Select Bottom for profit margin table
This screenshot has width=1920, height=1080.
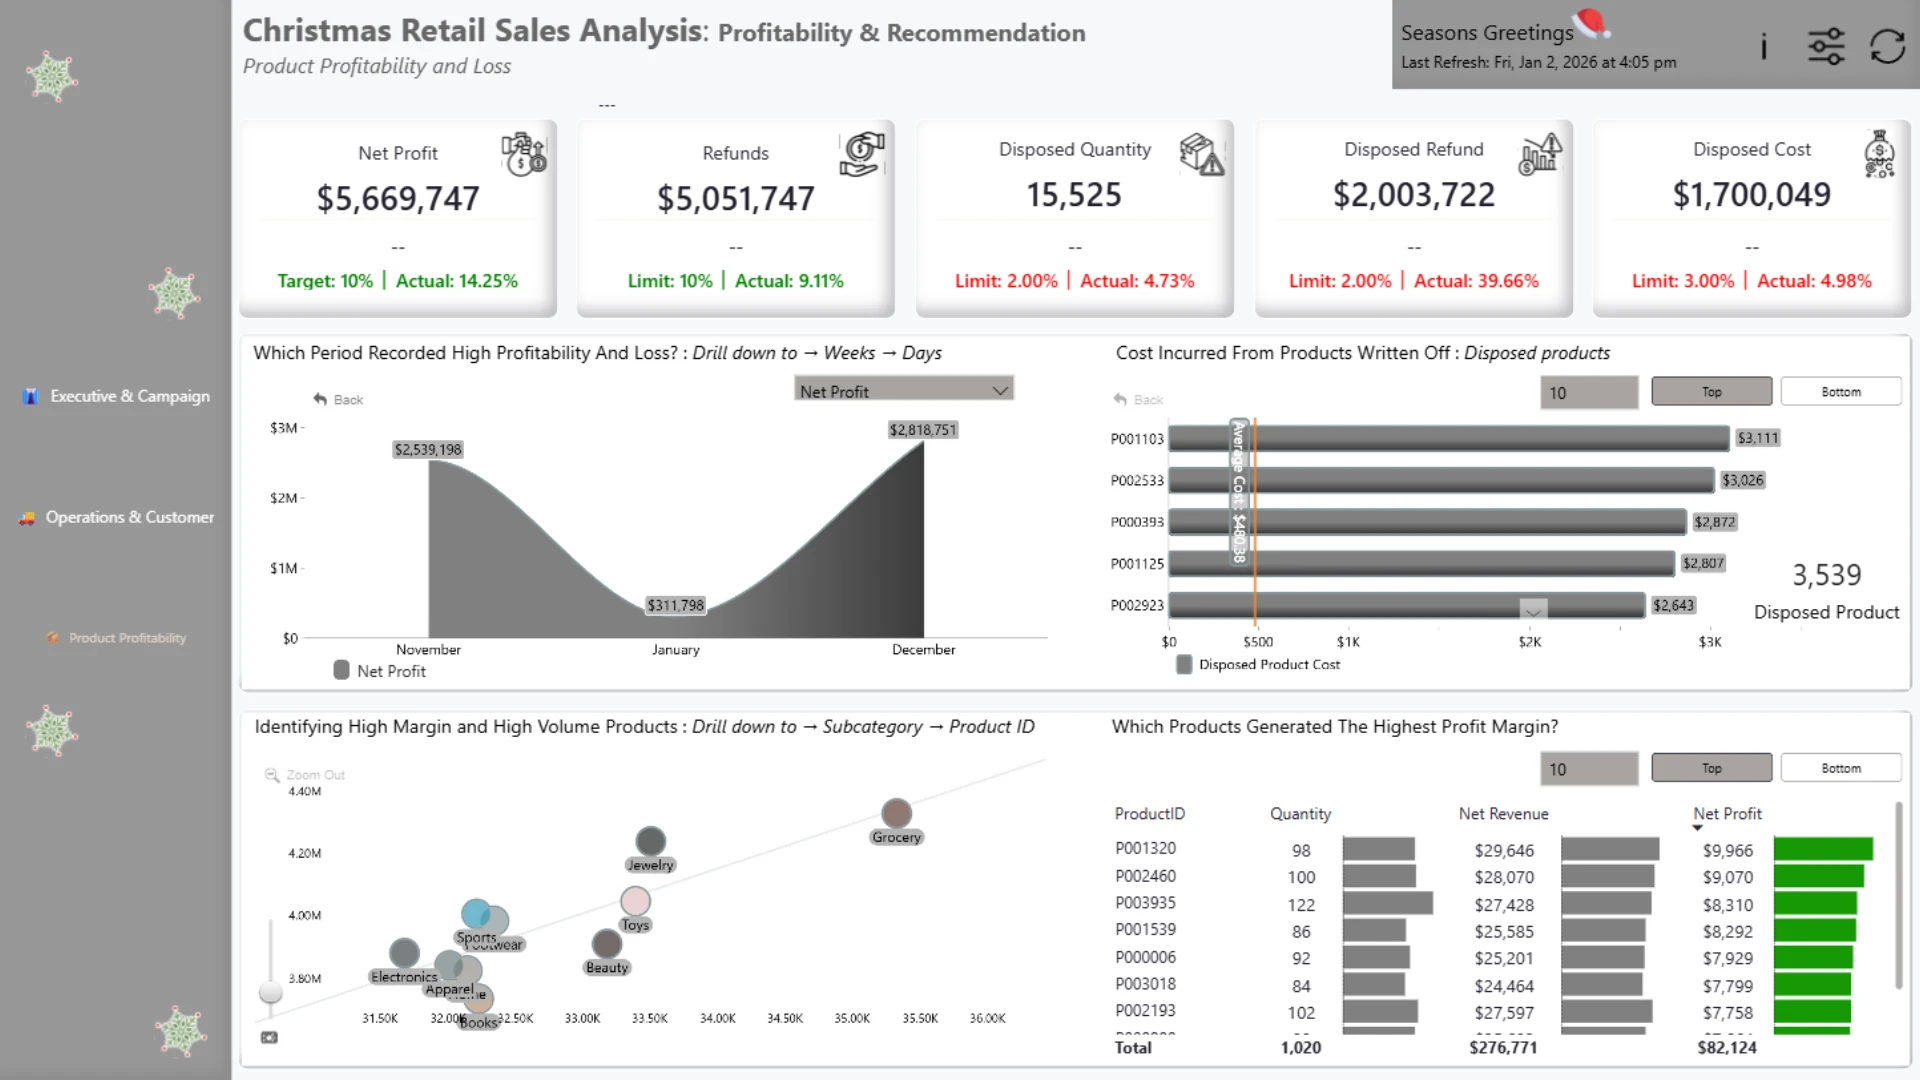click(x=1841, y=768)
